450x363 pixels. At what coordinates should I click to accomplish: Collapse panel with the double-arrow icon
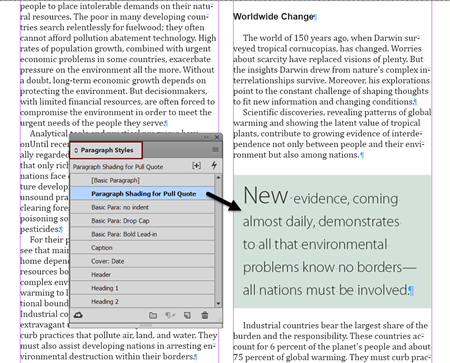pos(206,137)
